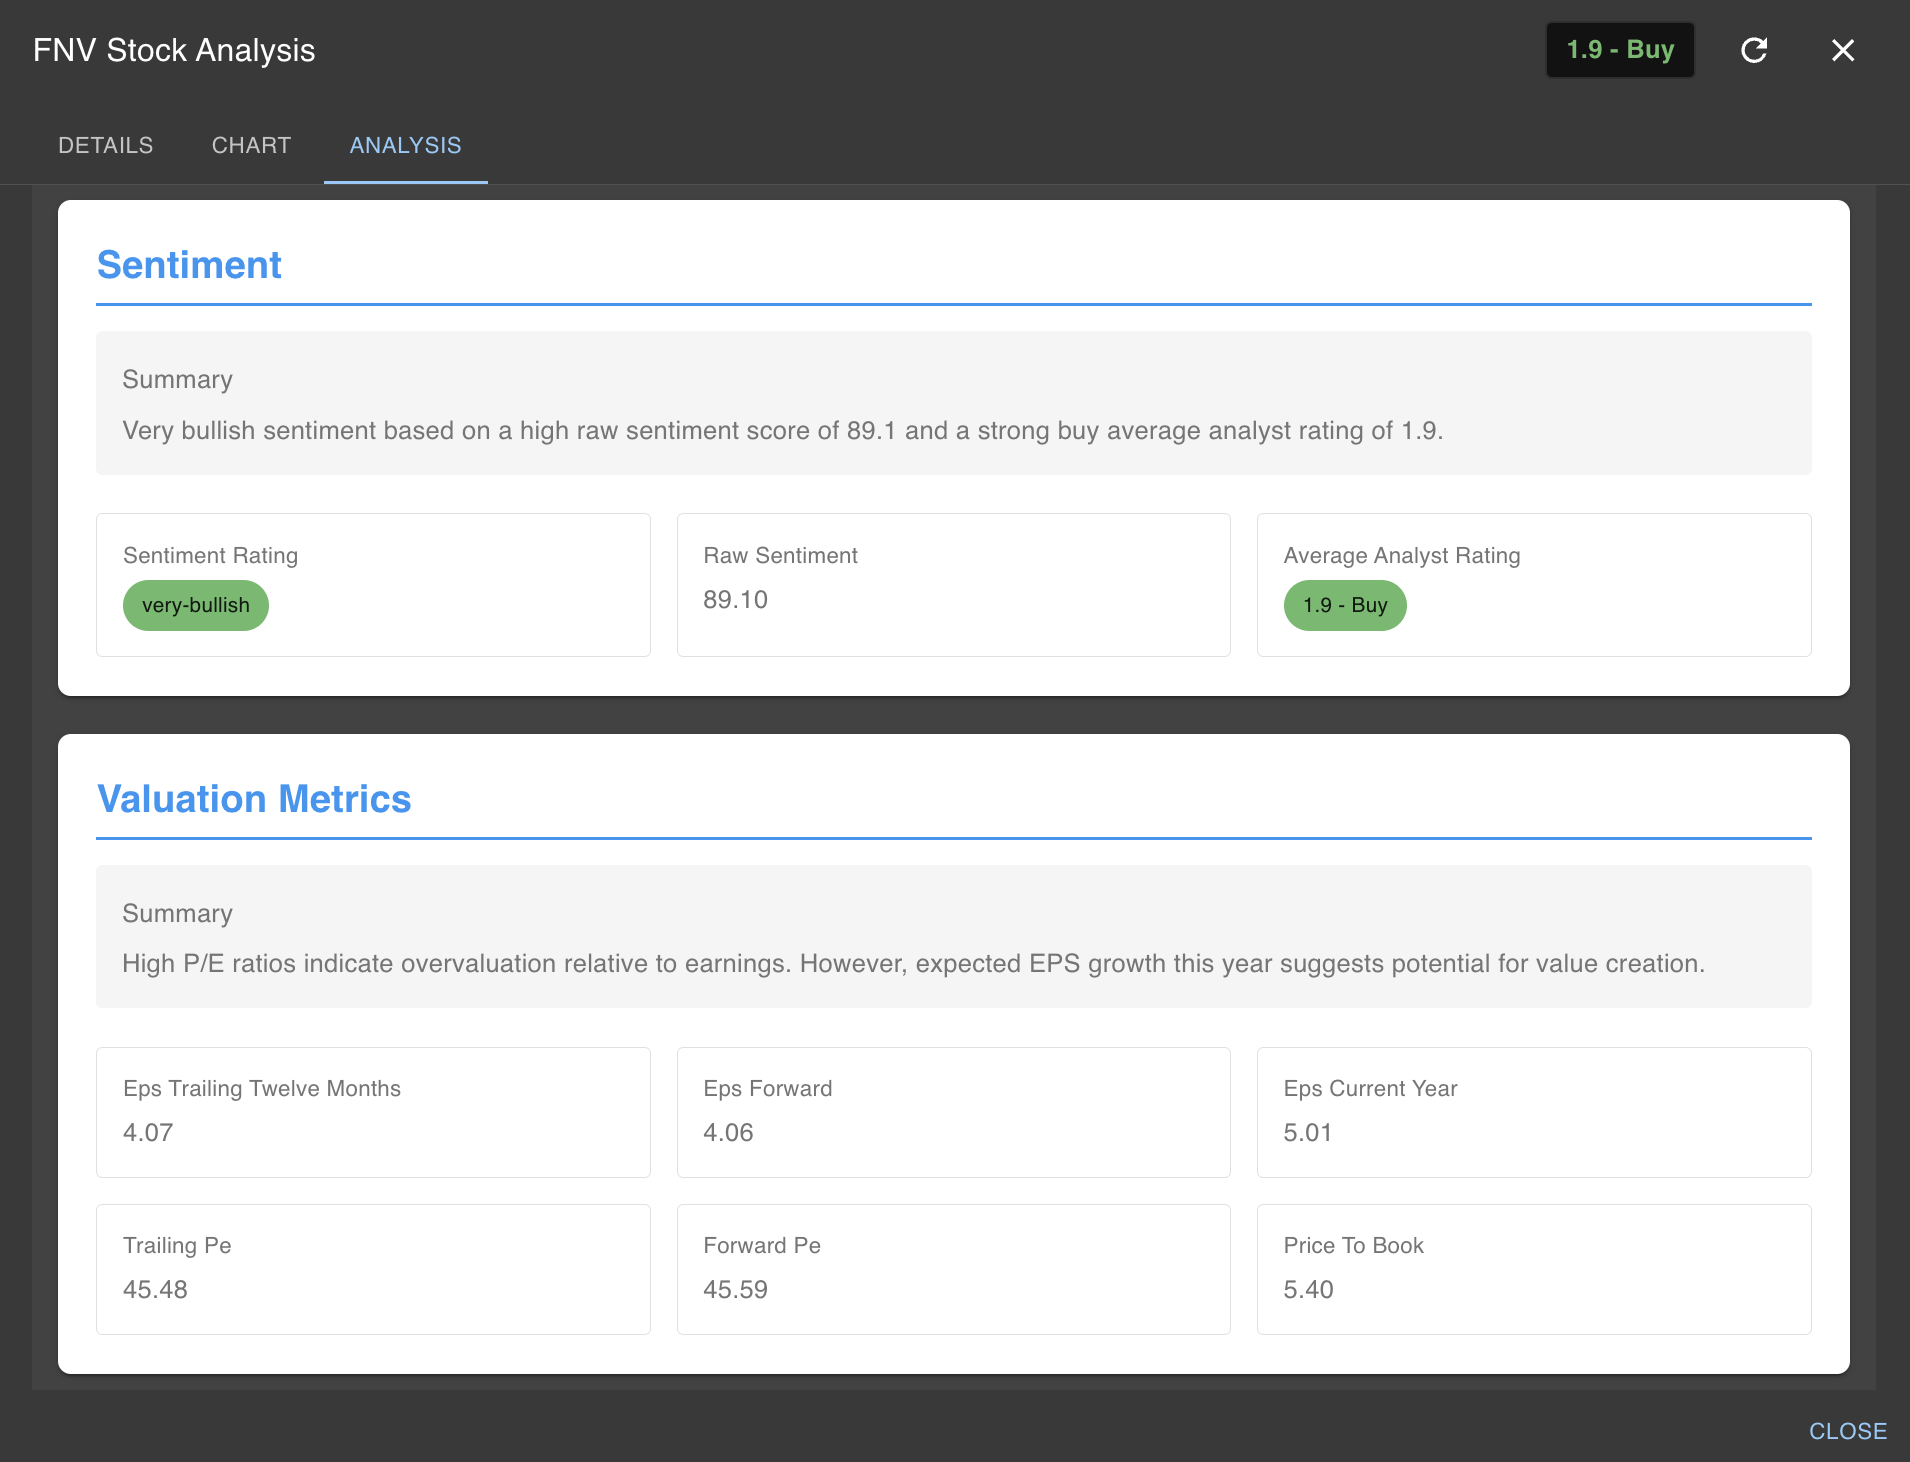Click the Eps Forward value 4.06
Image resolution: width=1910 pixels, height=1462 pixels.
(x=727, y=1133)
